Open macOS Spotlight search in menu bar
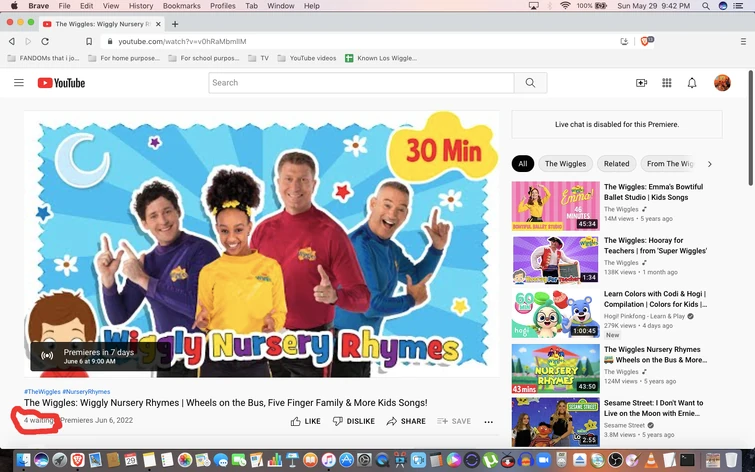 (705, 6)
